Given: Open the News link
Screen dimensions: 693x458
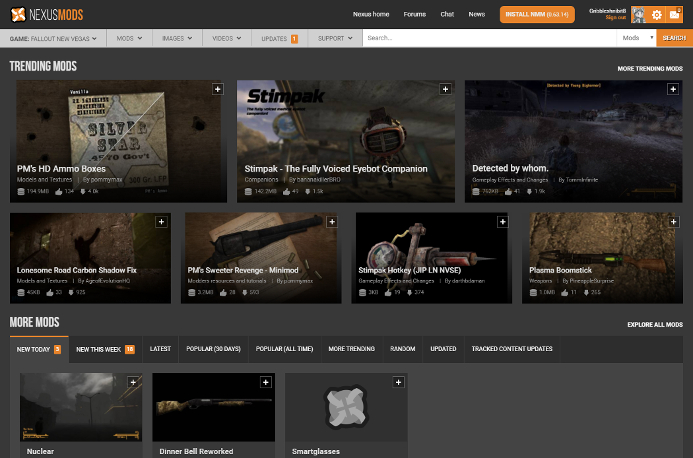Looking at the screenshot, I should click(x=477, y=14).
